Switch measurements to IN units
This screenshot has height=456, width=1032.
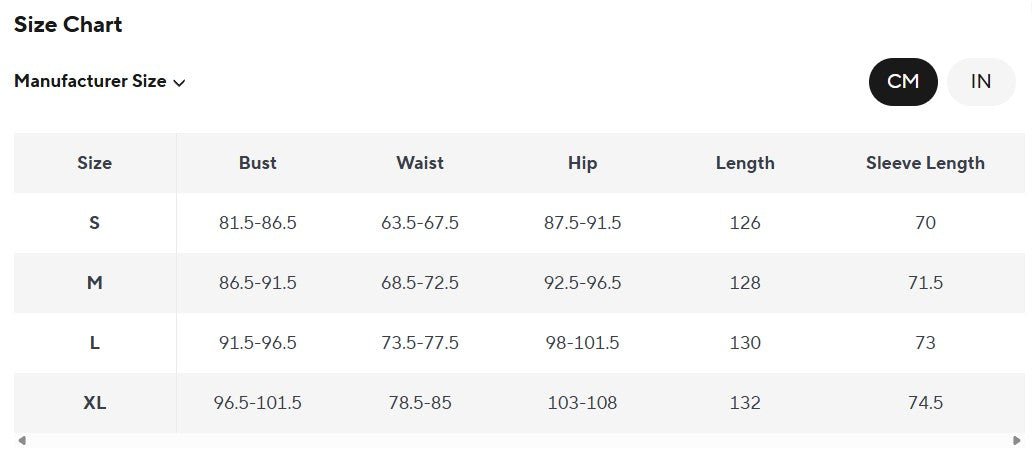(x=981, y=82)
